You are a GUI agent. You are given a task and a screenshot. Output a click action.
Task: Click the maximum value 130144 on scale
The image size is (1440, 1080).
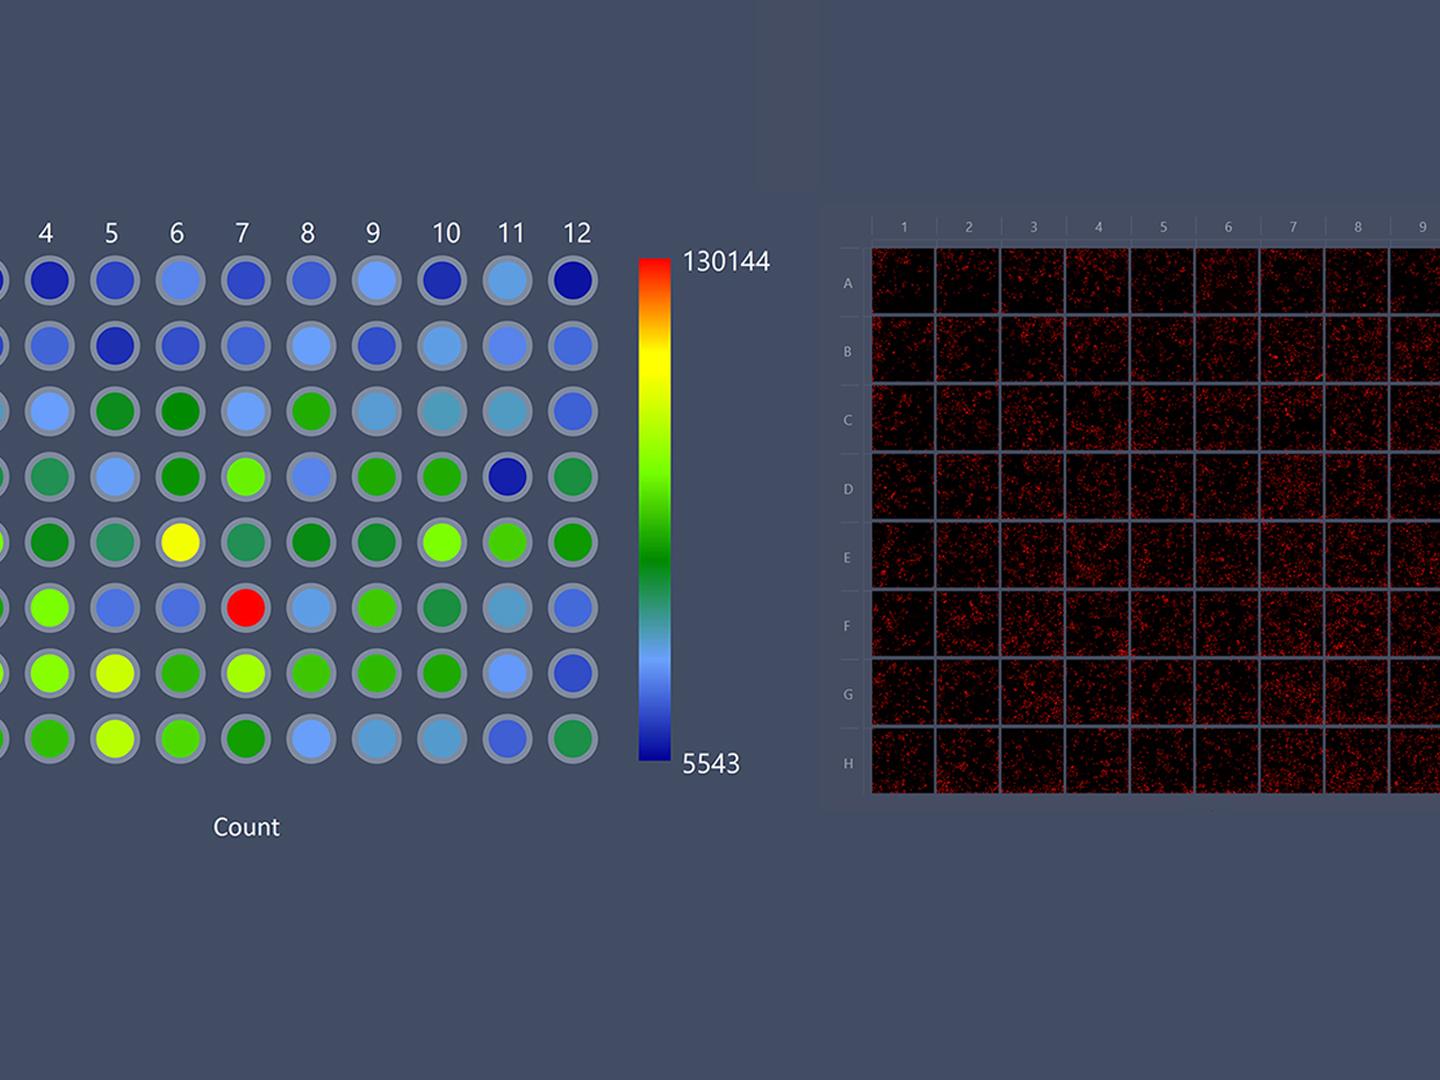point(726,262)
